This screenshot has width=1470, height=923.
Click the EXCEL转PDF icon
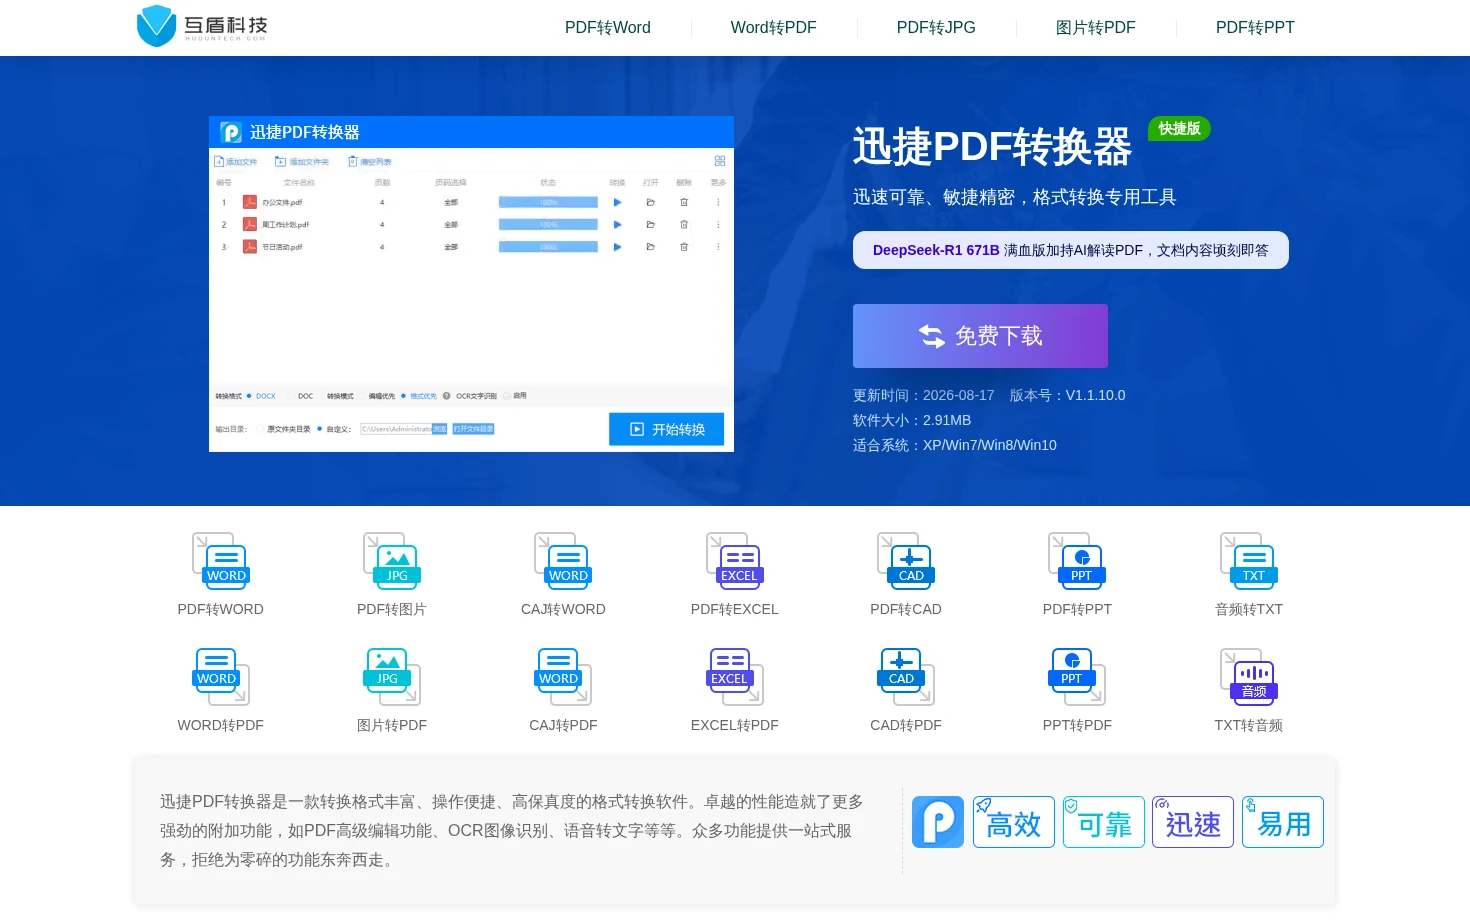pos(735,677)
